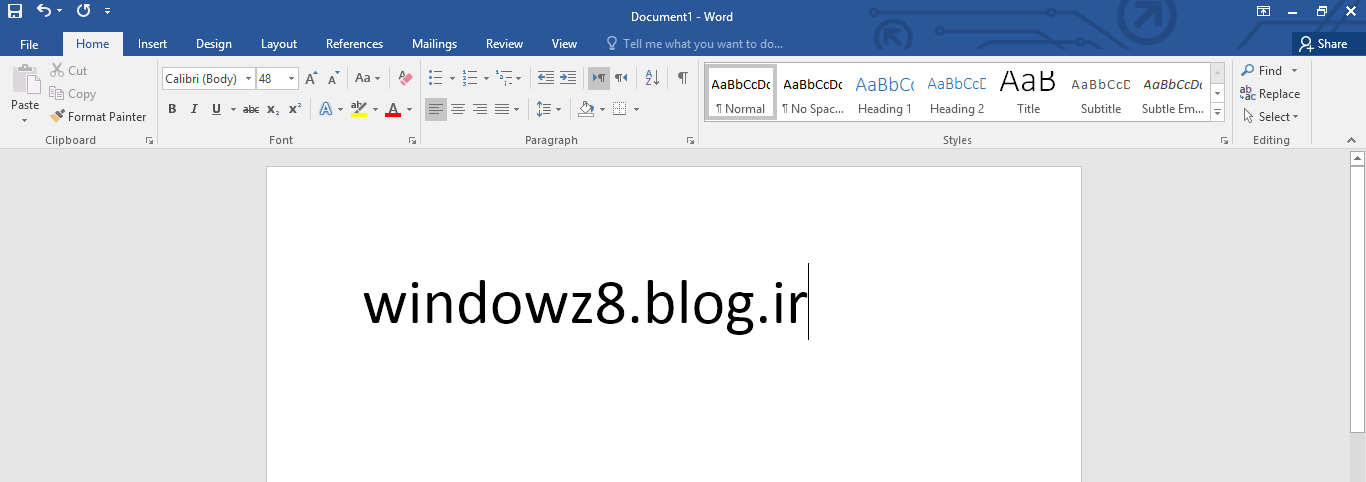Click the Tell me search box
Viewport: 1366px width, 482px height.
(x=695, y=44)
